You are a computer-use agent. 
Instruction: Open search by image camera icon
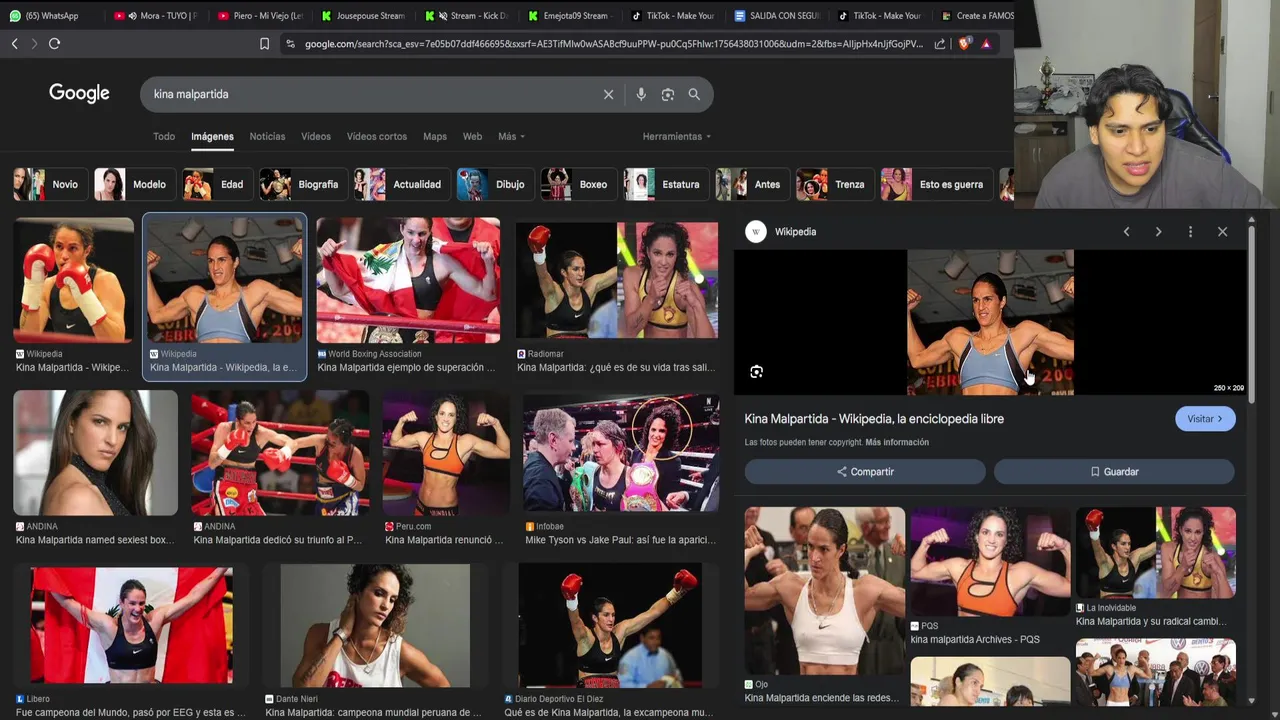coord(668,94)
